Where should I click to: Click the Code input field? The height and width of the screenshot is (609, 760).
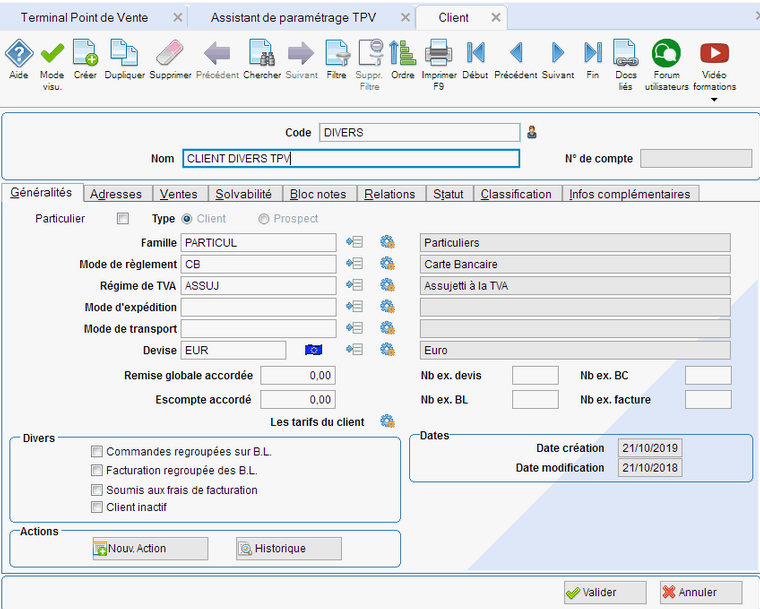point(420,132)
